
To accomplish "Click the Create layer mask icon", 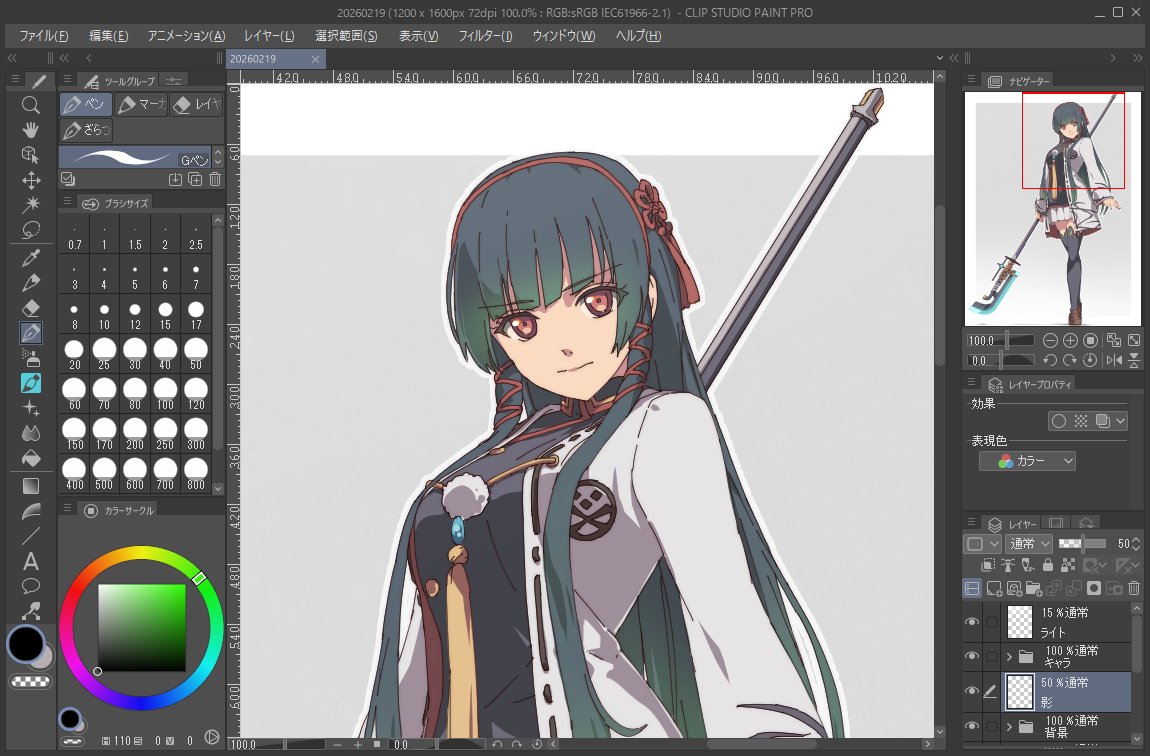I will tap(1094, 588).
